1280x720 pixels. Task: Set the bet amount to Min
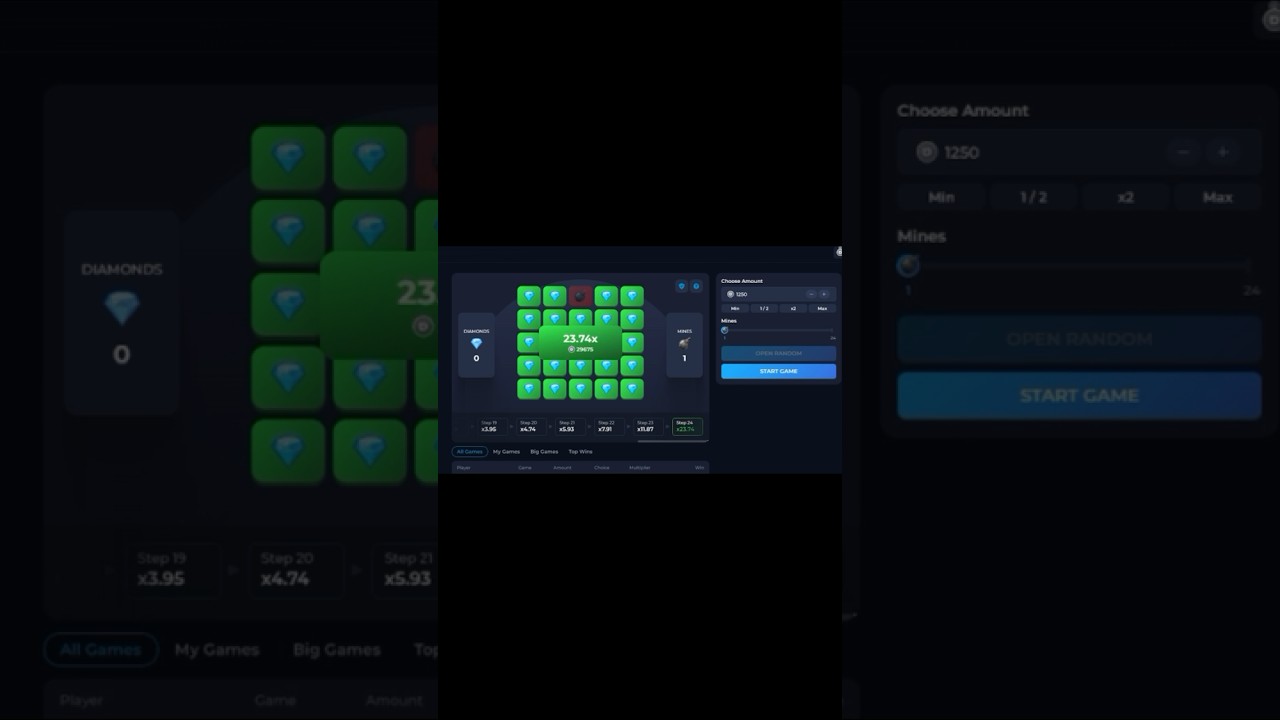click(x=735, y=308)
